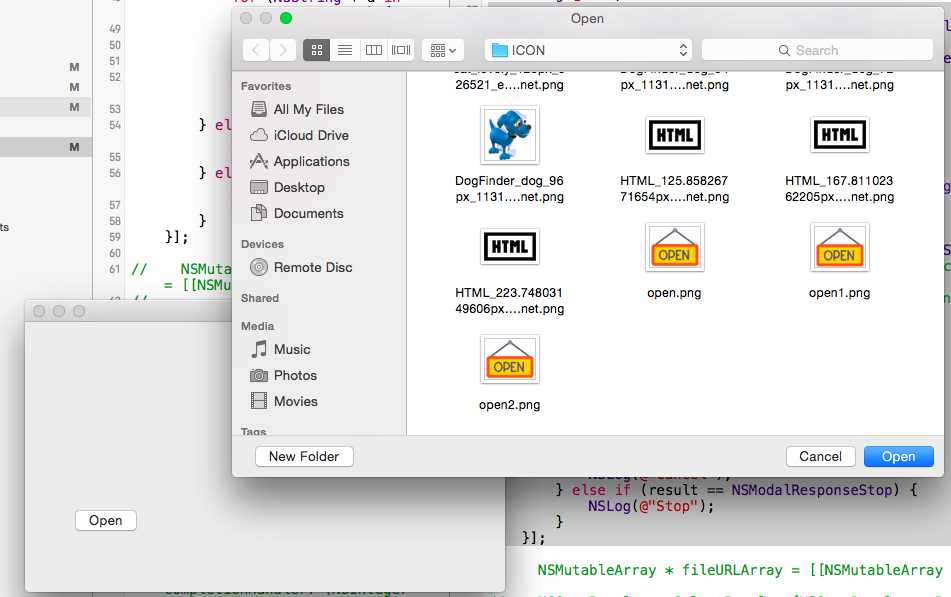
Task: Select the open2.png sign thumbnail
Action: 509,359
